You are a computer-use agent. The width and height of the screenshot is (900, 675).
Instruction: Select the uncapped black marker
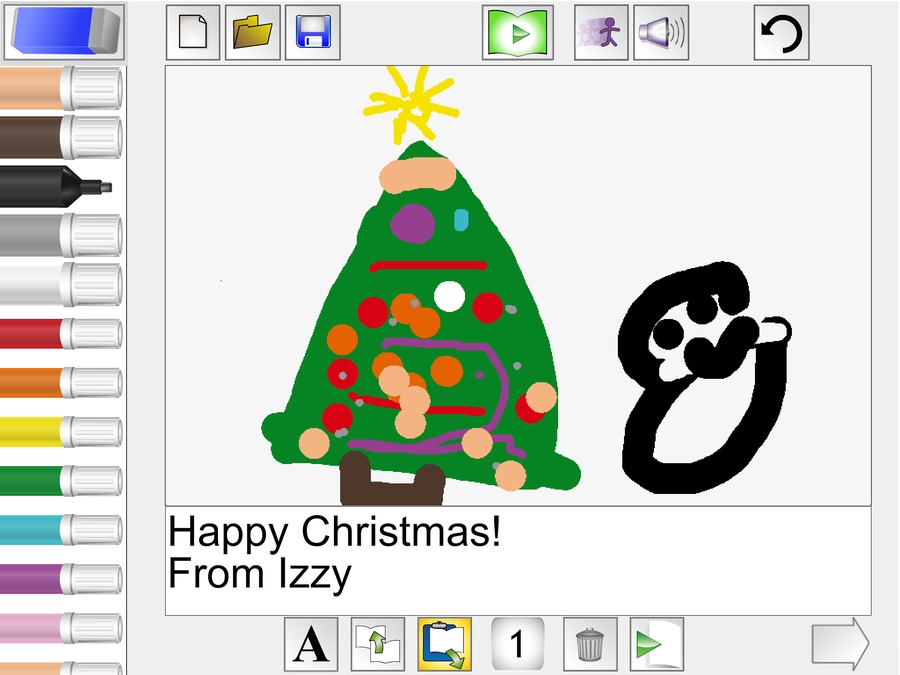56,187
